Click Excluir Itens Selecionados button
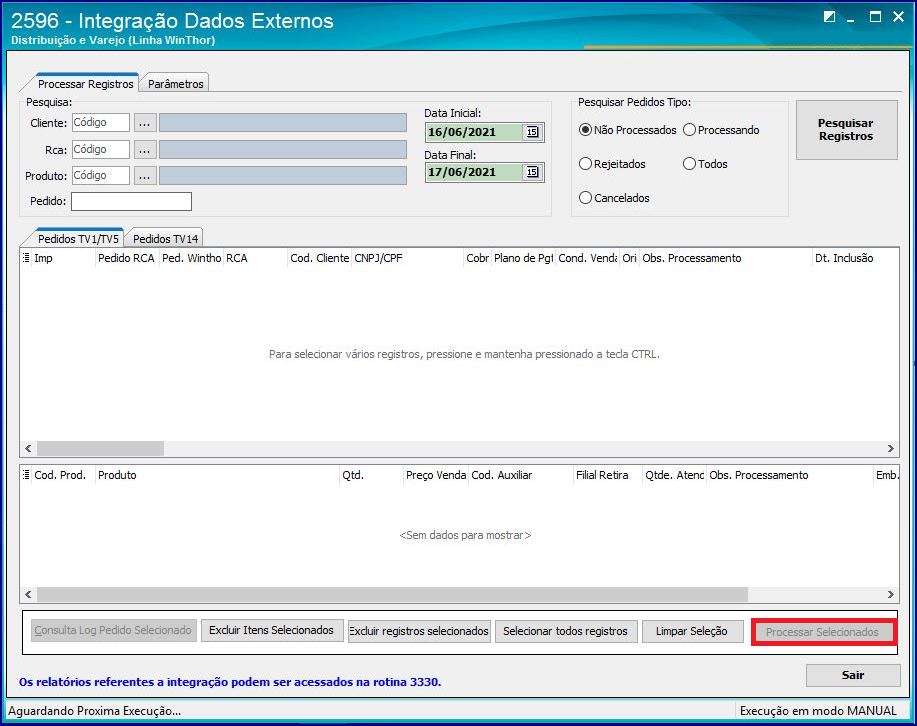917x726 pixels. click(272, 631)
